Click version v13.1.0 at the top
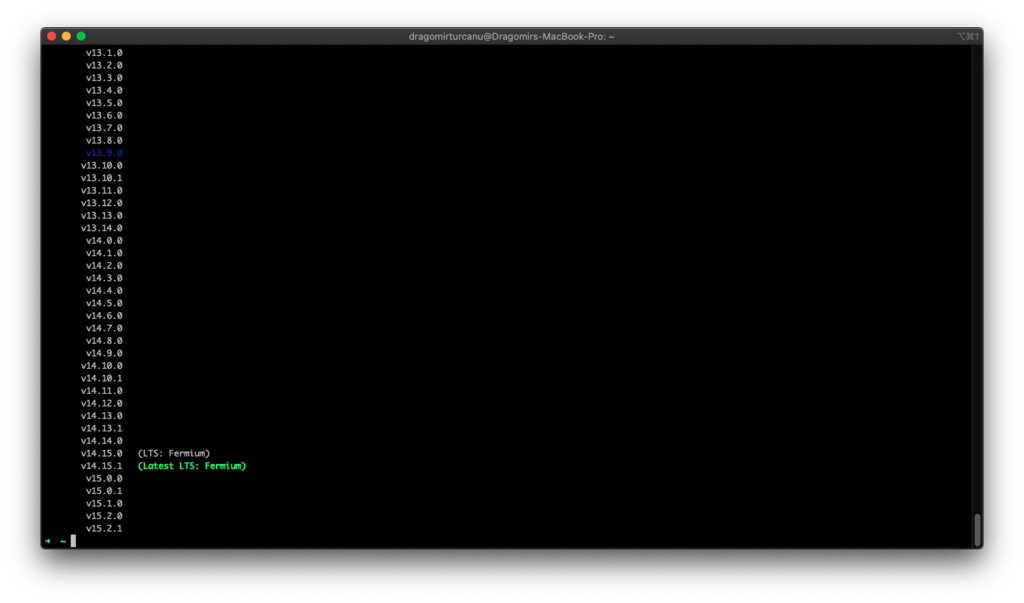The image size is (1024, 603). point(104,52)
